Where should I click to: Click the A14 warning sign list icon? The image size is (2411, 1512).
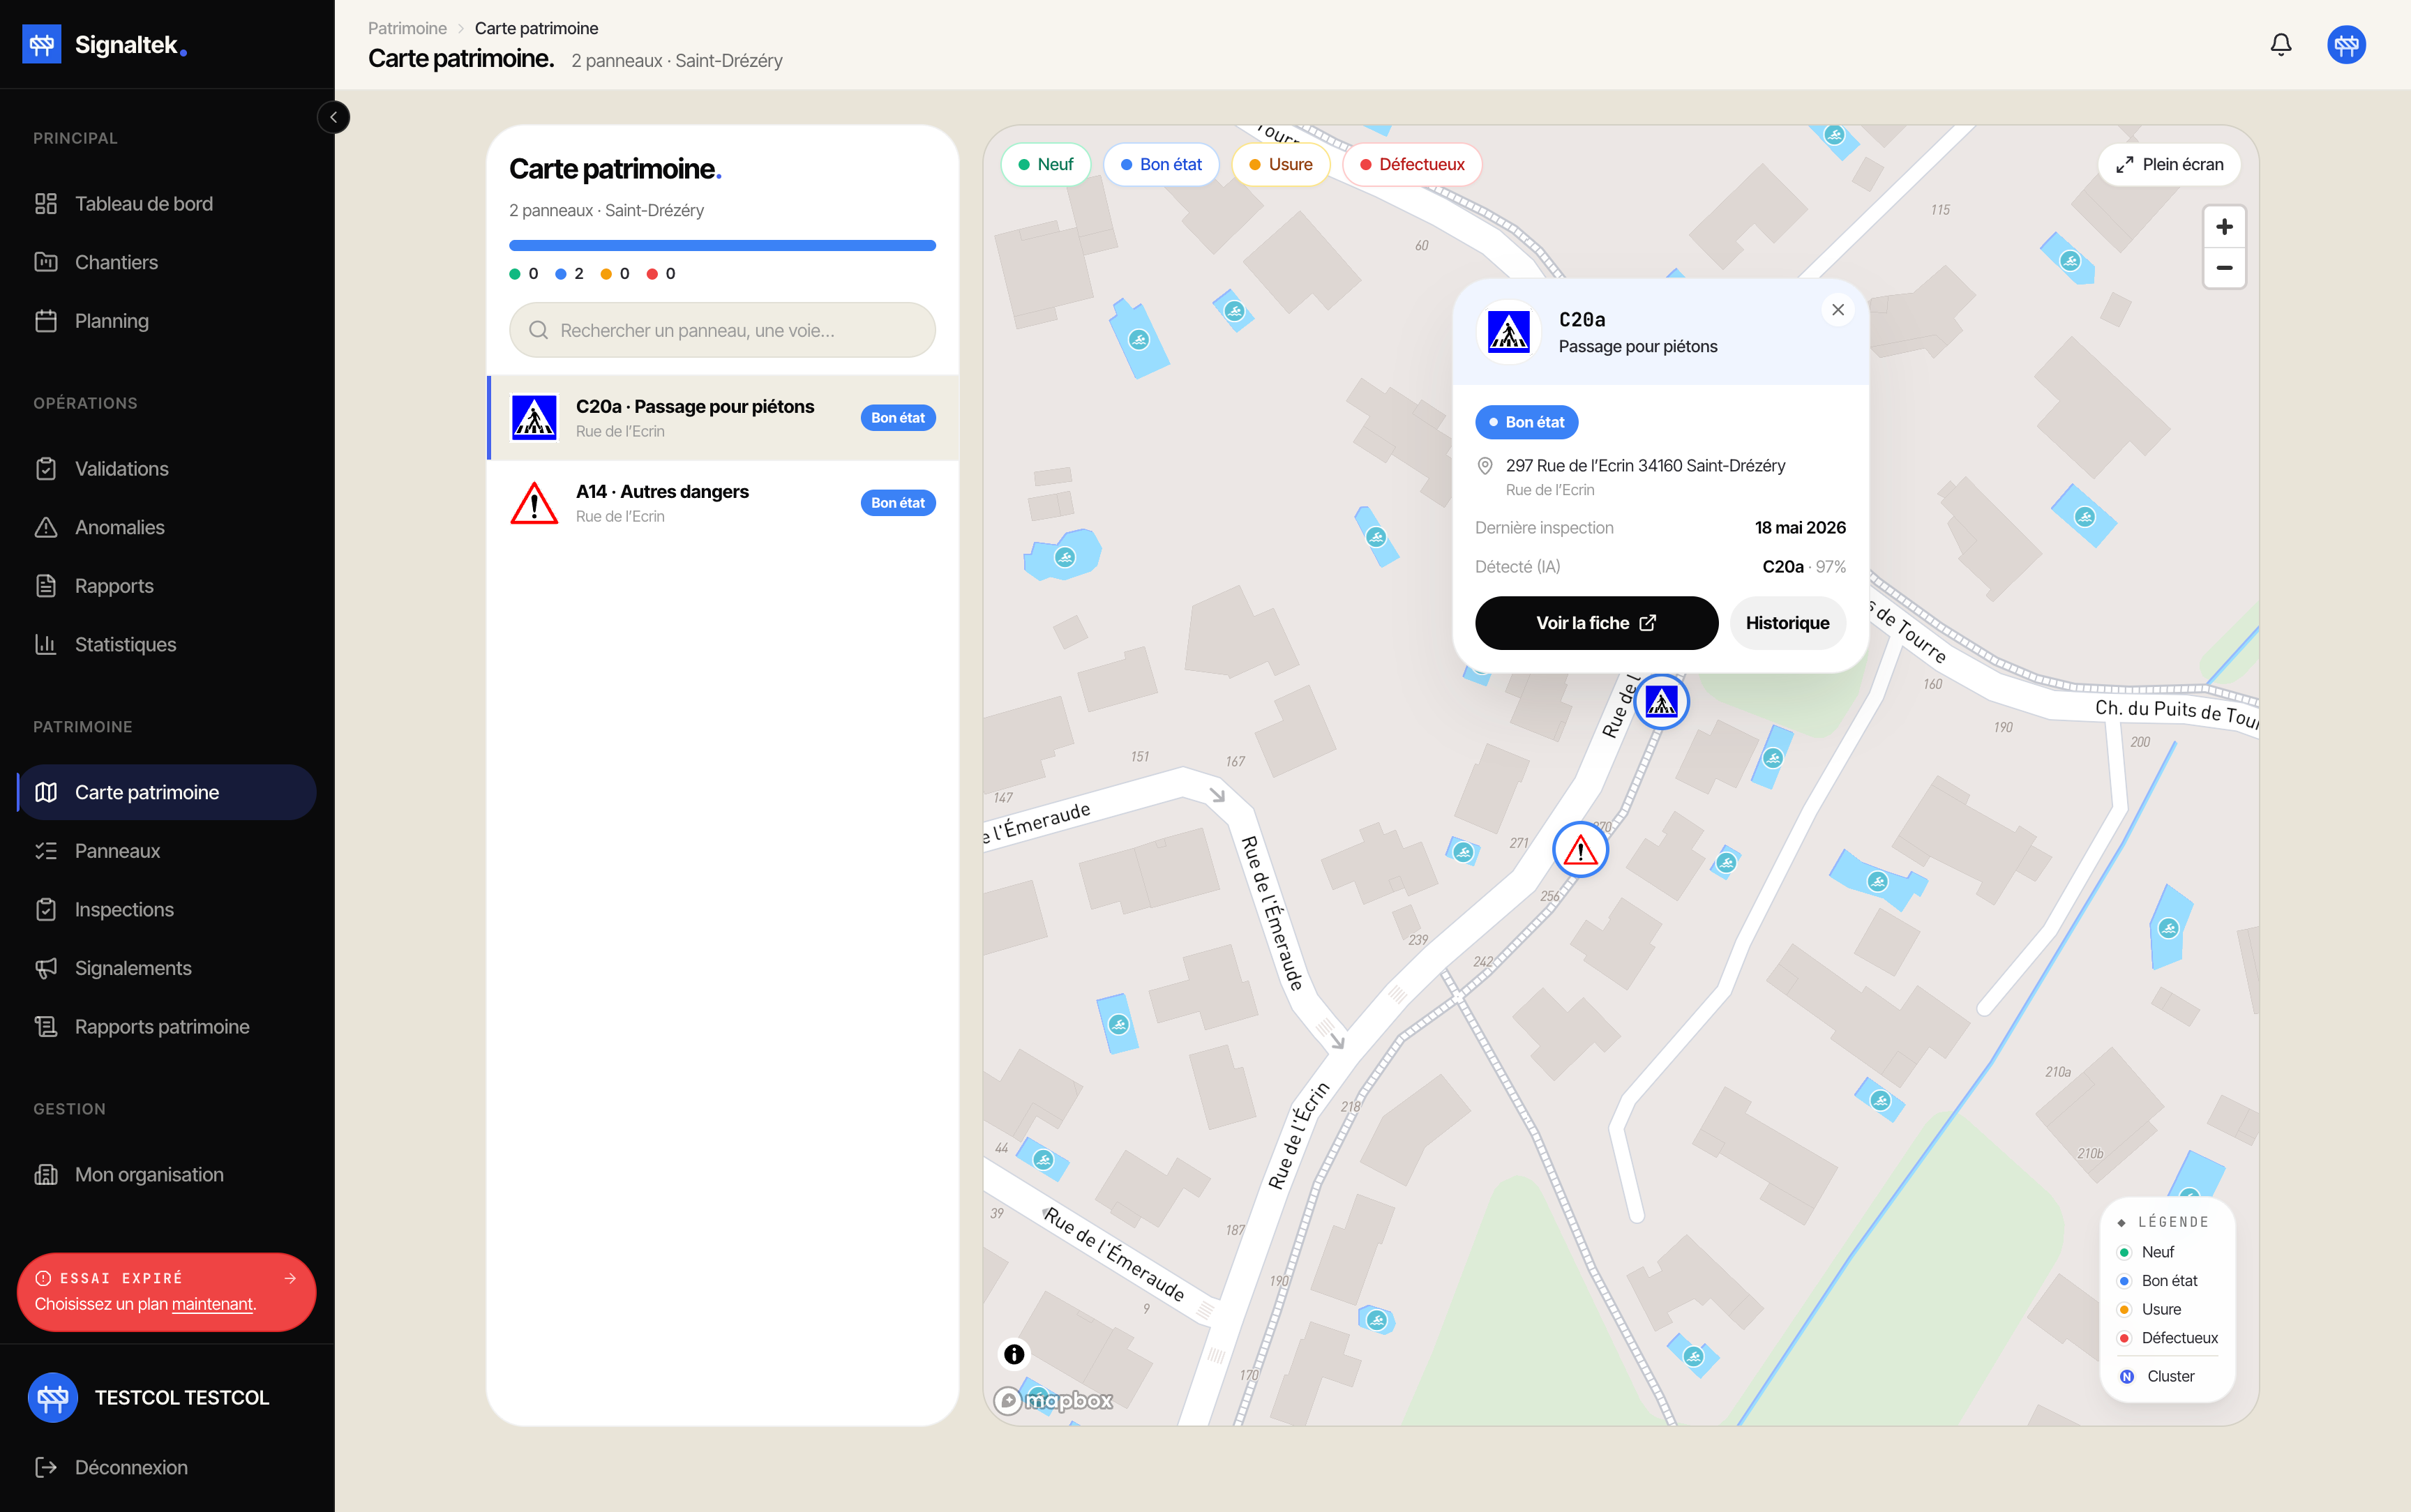[x=534, y=503]
